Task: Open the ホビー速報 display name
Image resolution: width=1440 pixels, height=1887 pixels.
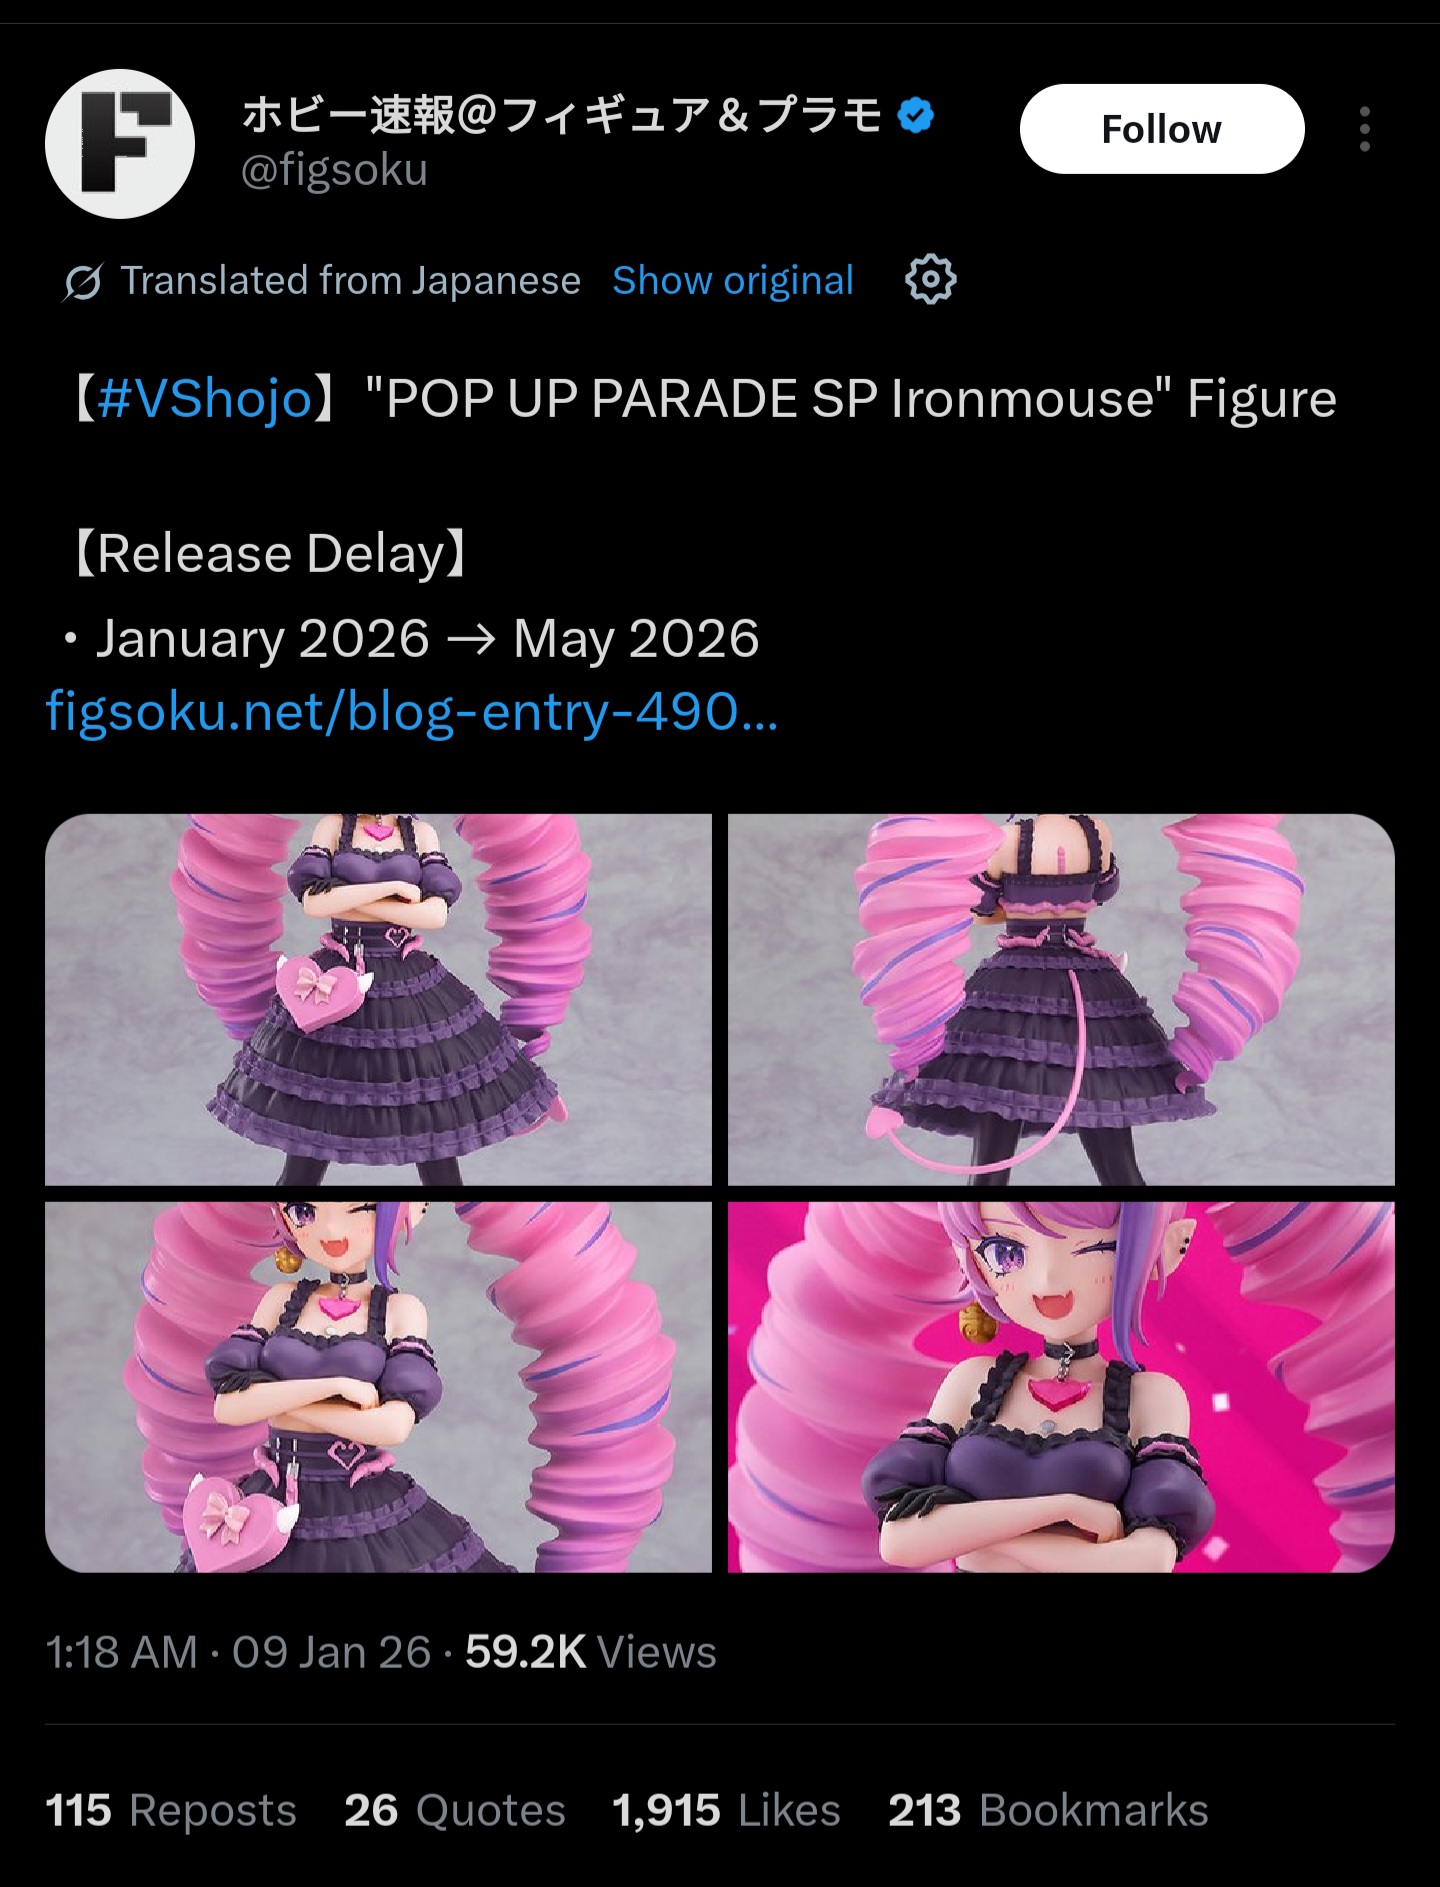Action: [562, 115]
